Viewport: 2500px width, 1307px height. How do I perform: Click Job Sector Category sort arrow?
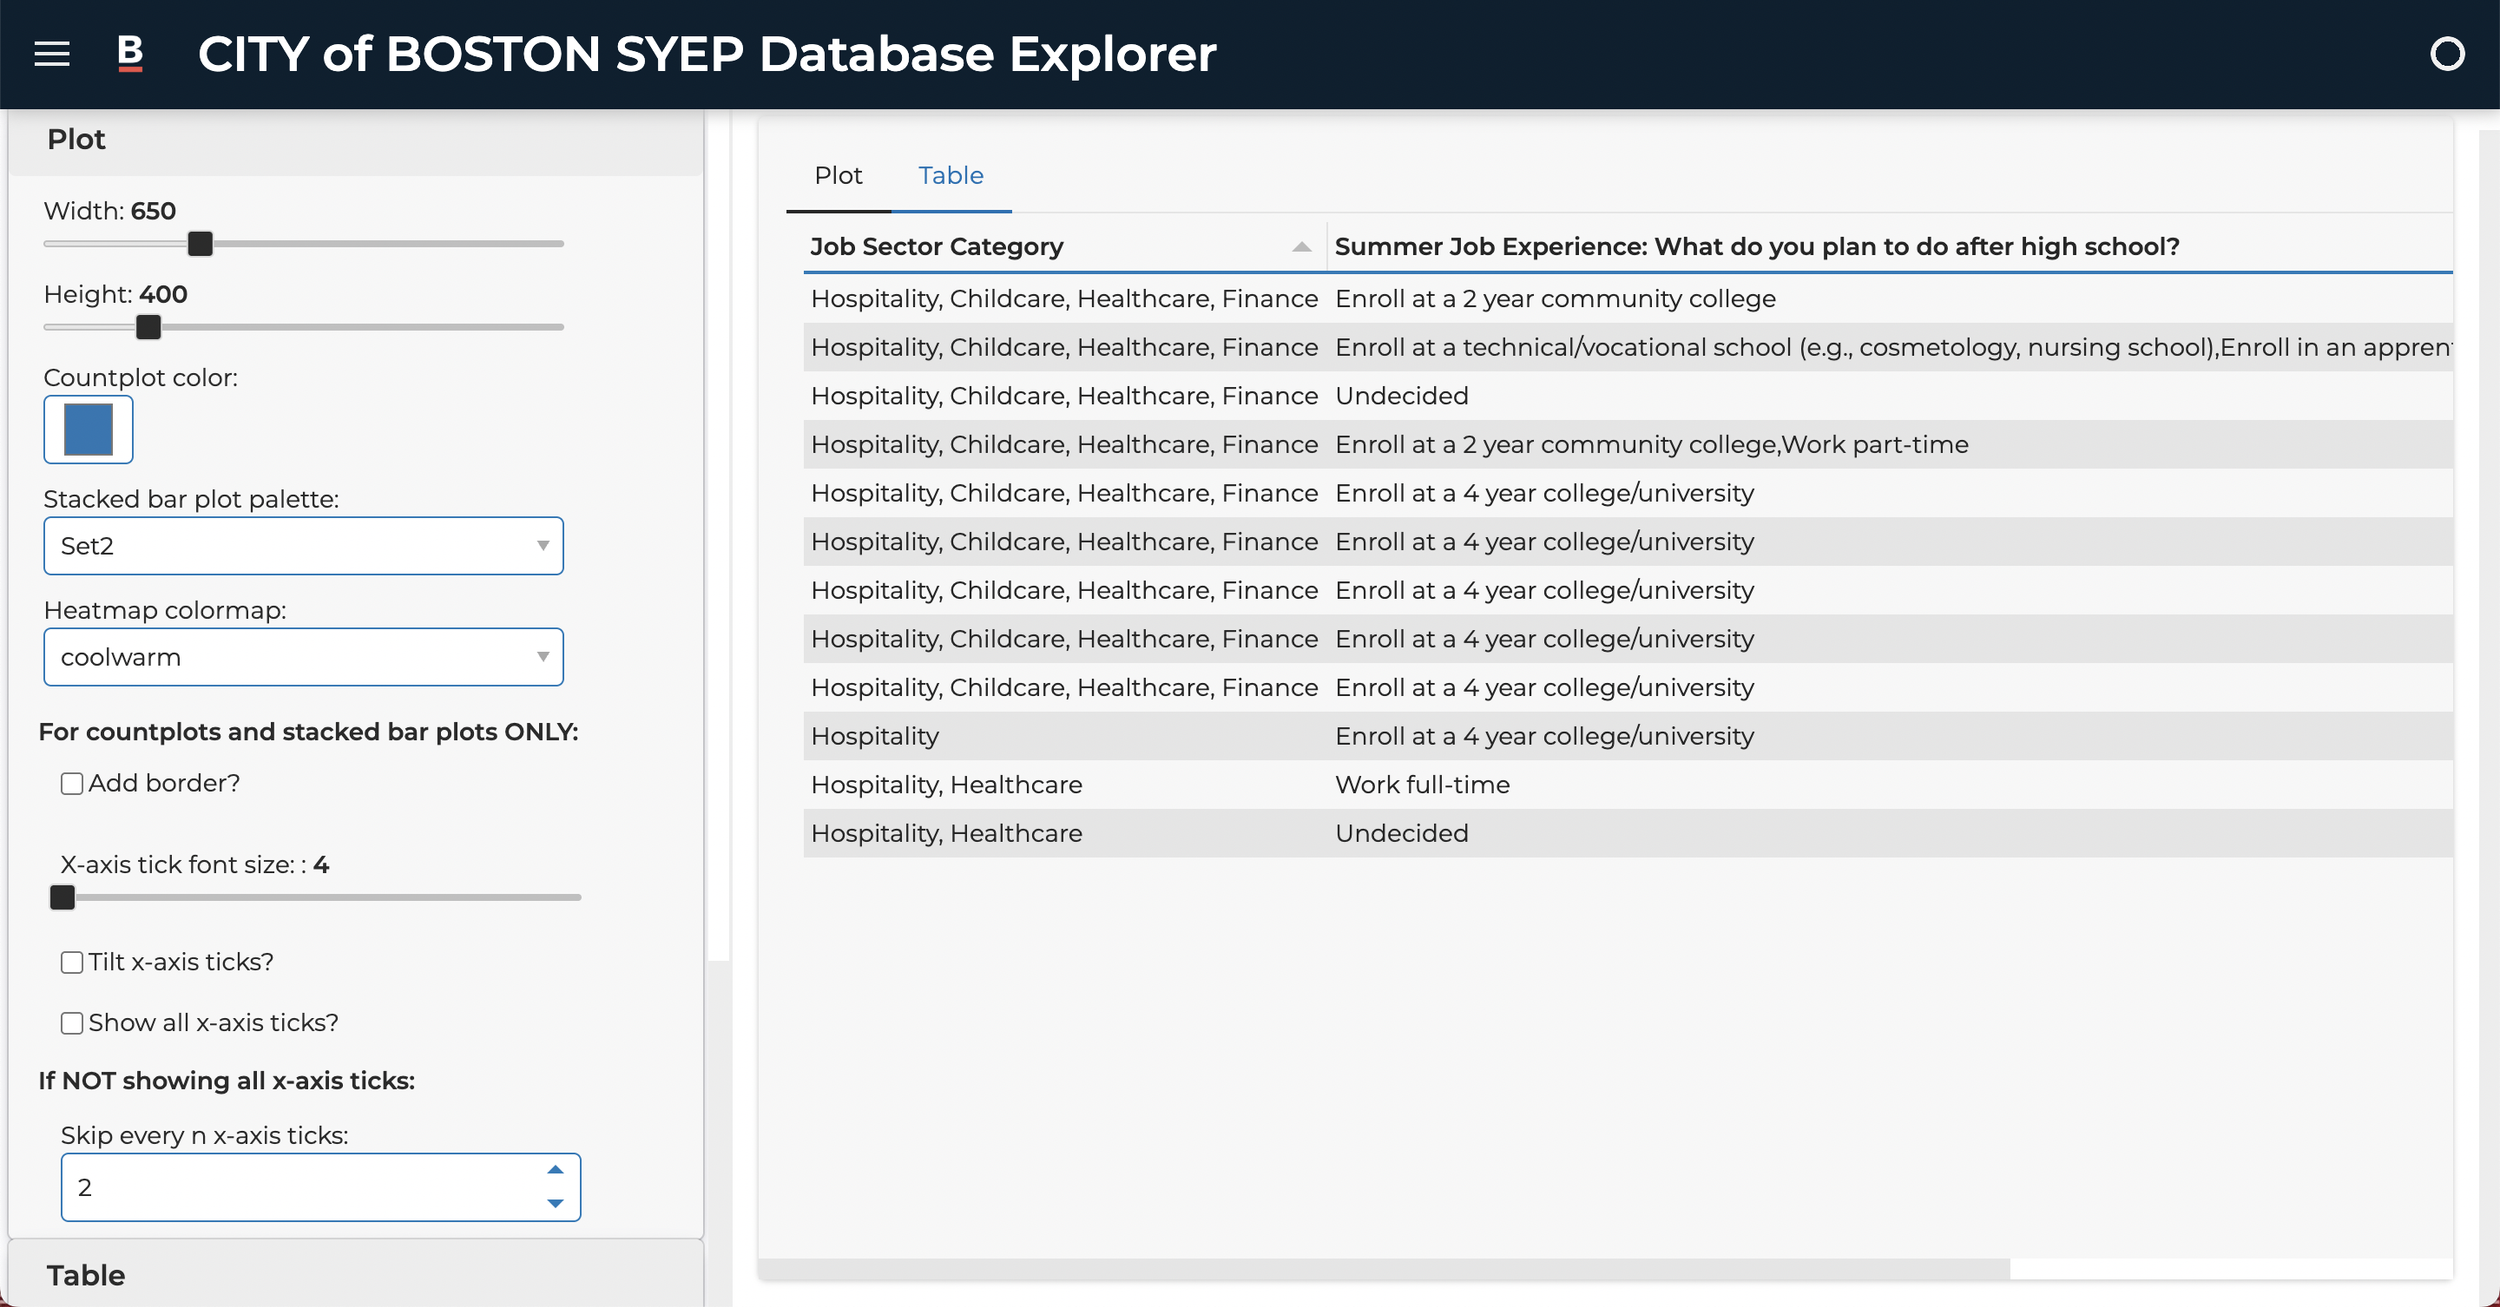click(x=1300, y=247)
